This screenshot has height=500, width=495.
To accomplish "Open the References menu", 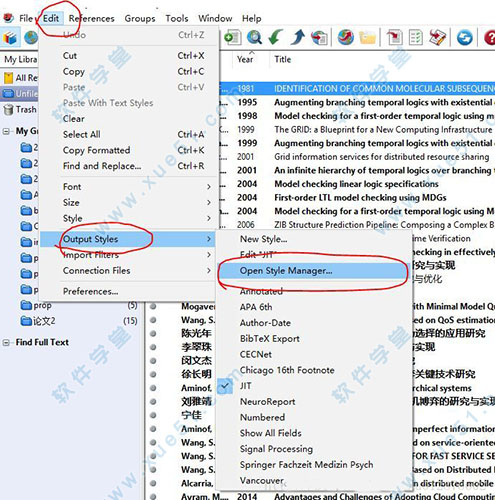I will [x=92, y=18].
